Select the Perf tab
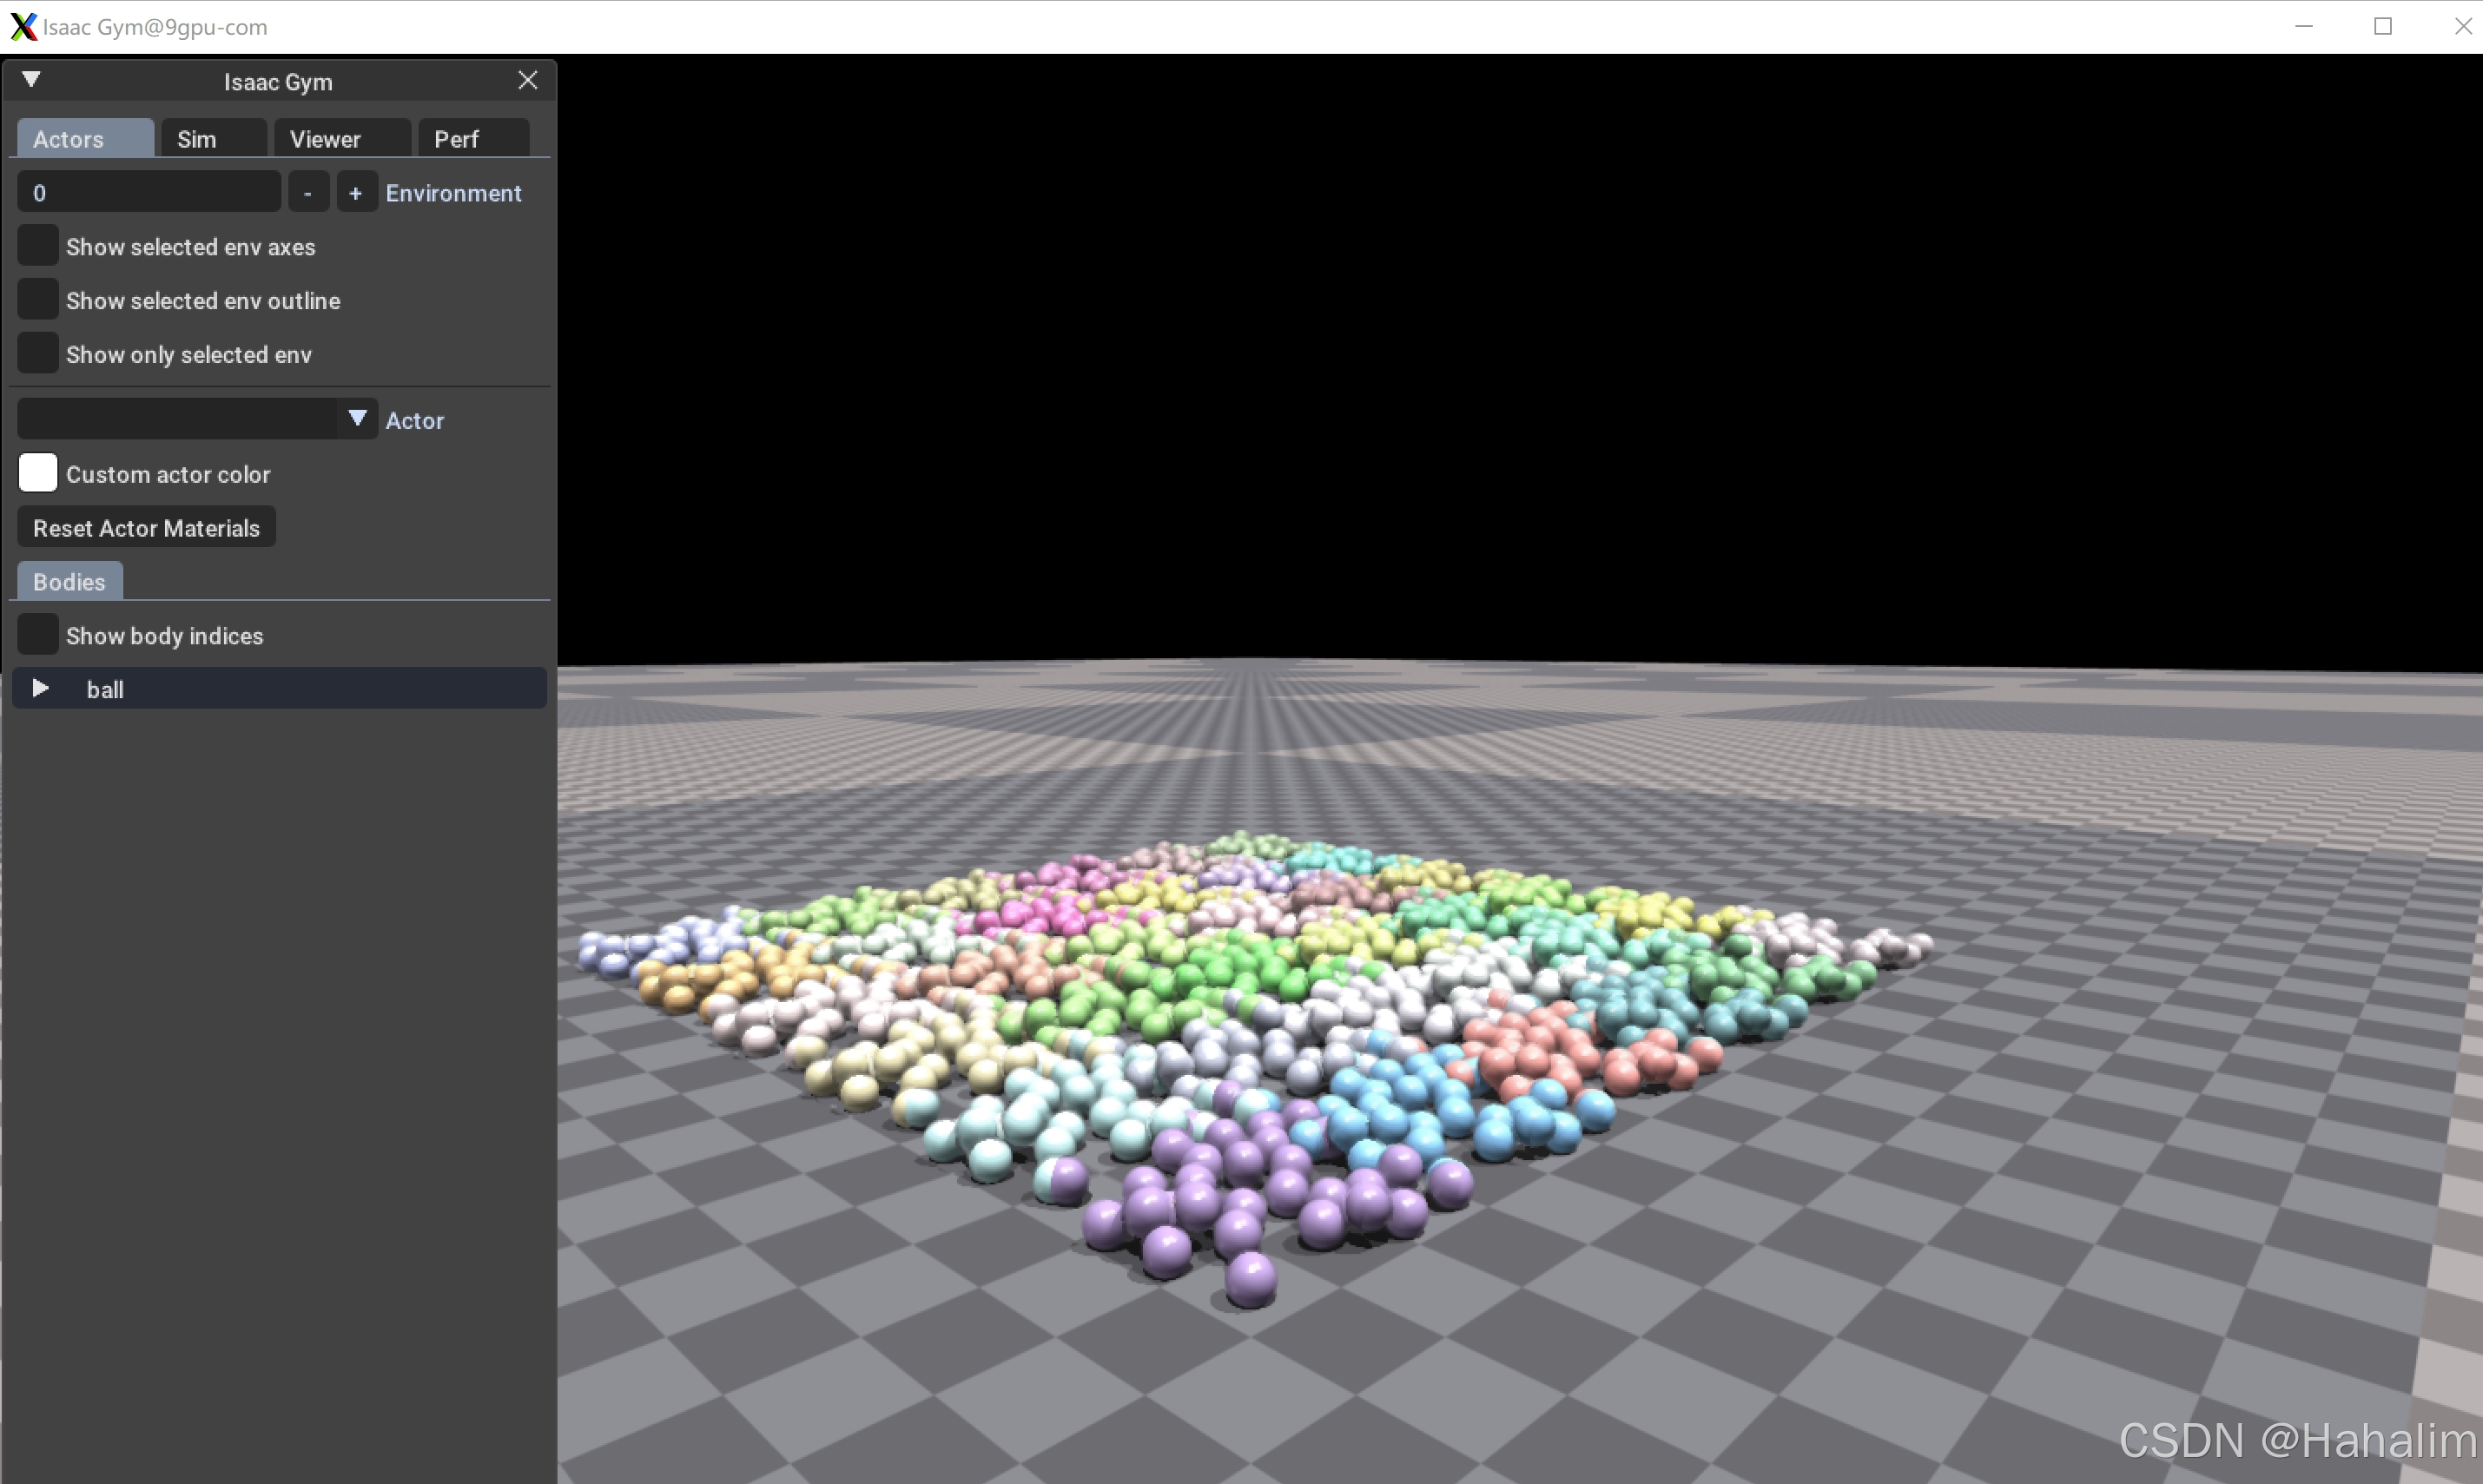Viewport: 2483px width, 1484px height. (456, 139)
